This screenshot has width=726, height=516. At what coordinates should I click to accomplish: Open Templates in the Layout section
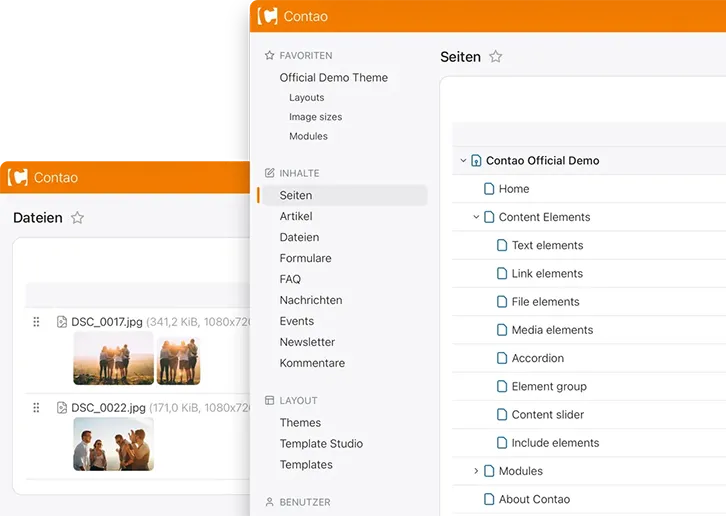[x=306, y=465]
